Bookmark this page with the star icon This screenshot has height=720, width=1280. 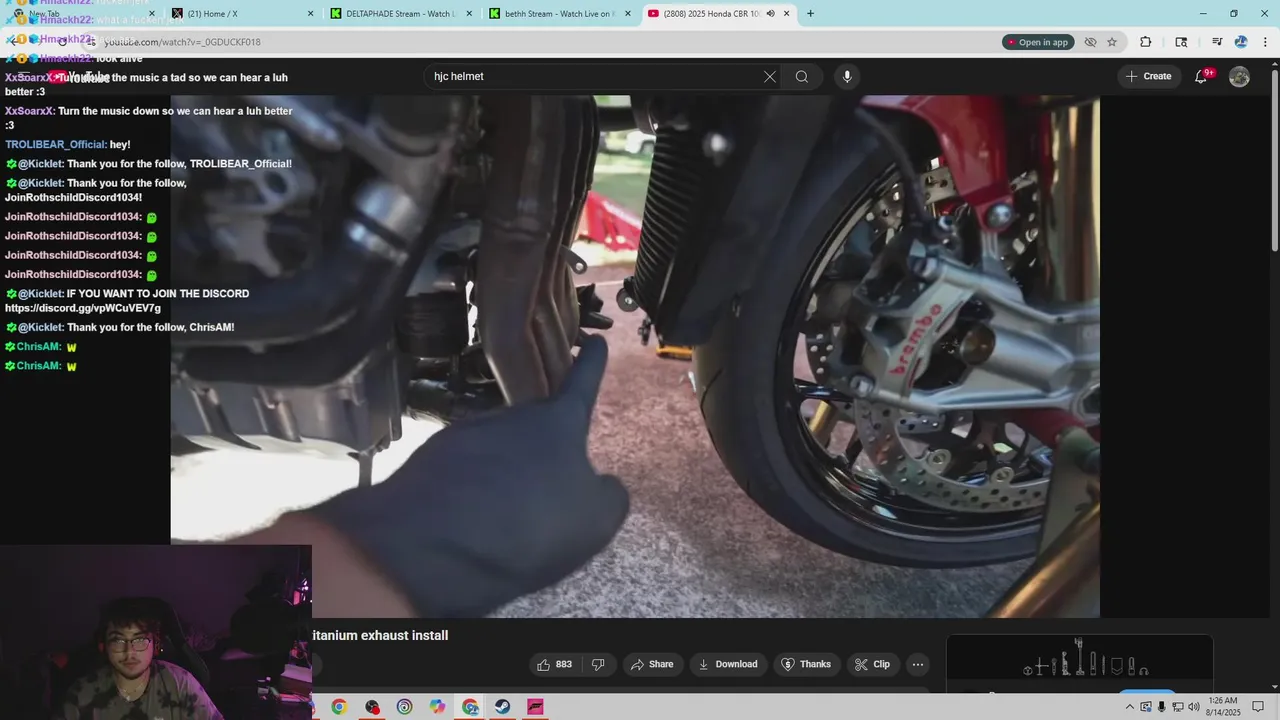pyautogui.click(x=1112, y=42)
